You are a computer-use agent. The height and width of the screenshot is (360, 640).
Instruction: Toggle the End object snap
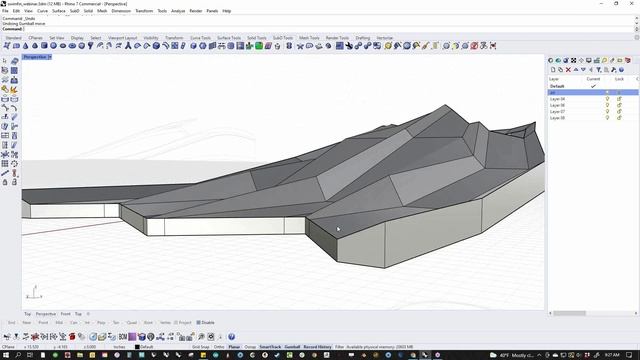11,322
